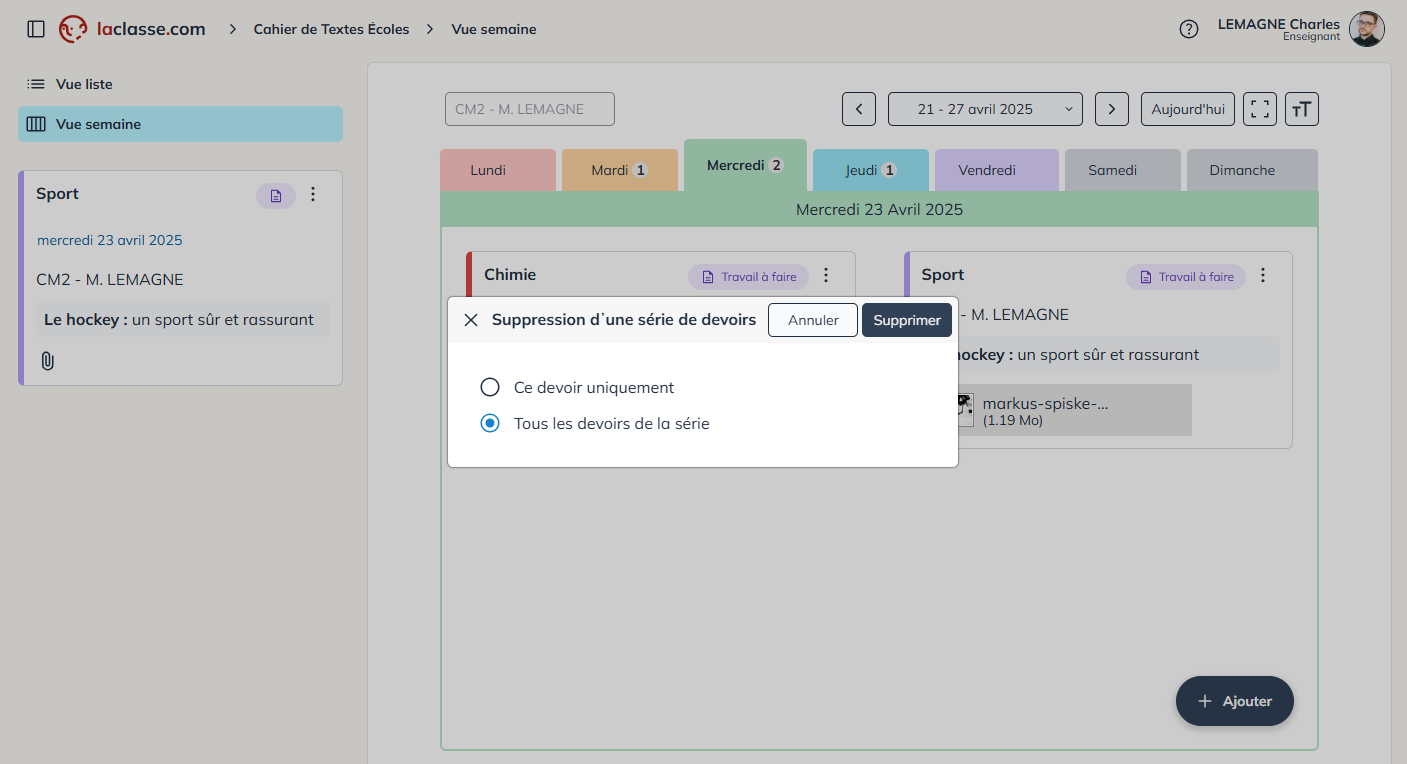The height and width of the screenshot is (764, 1407).
Task: Click the Aujourd'hui button
Action: point(1188,109)
